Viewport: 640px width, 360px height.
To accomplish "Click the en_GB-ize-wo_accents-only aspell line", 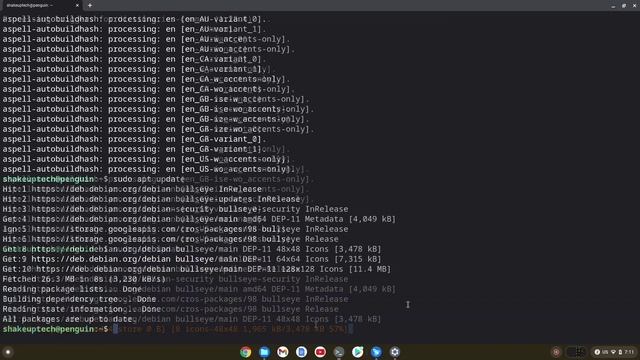I will tap(158, 129).
